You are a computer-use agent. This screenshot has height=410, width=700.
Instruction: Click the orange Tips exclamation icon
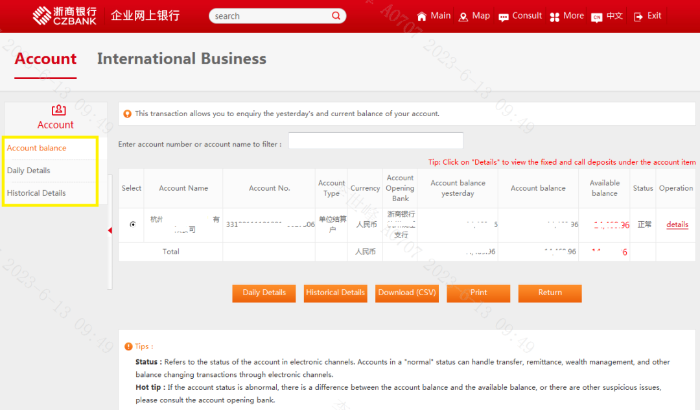coord(128,346)
